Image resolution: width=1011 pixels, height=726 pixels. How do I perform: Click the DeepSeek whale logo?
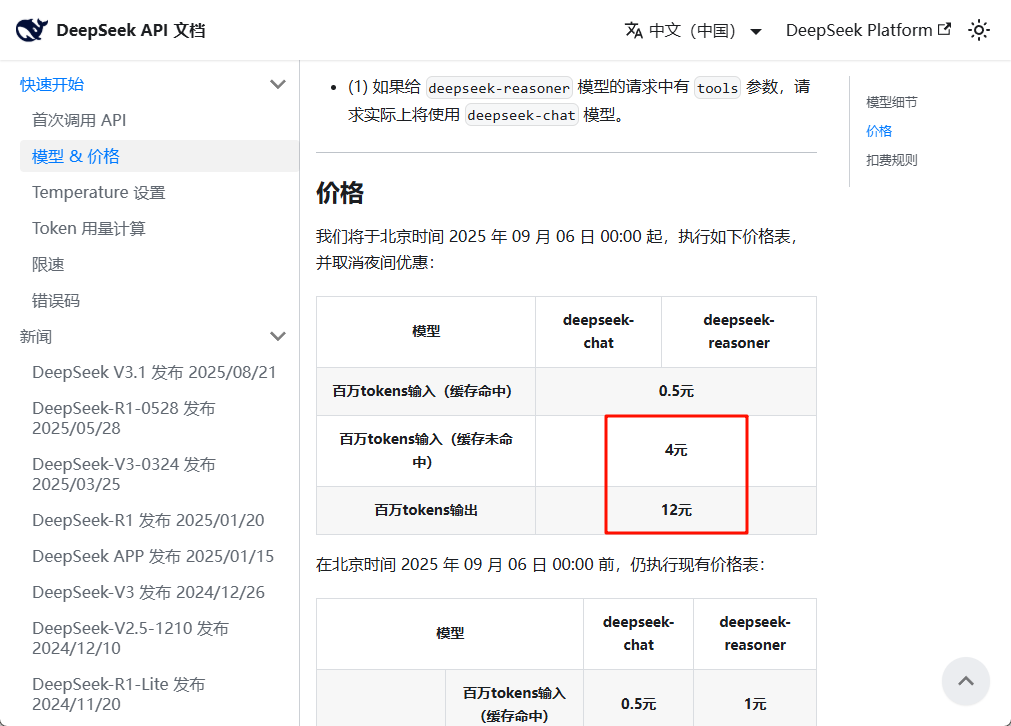32,30
